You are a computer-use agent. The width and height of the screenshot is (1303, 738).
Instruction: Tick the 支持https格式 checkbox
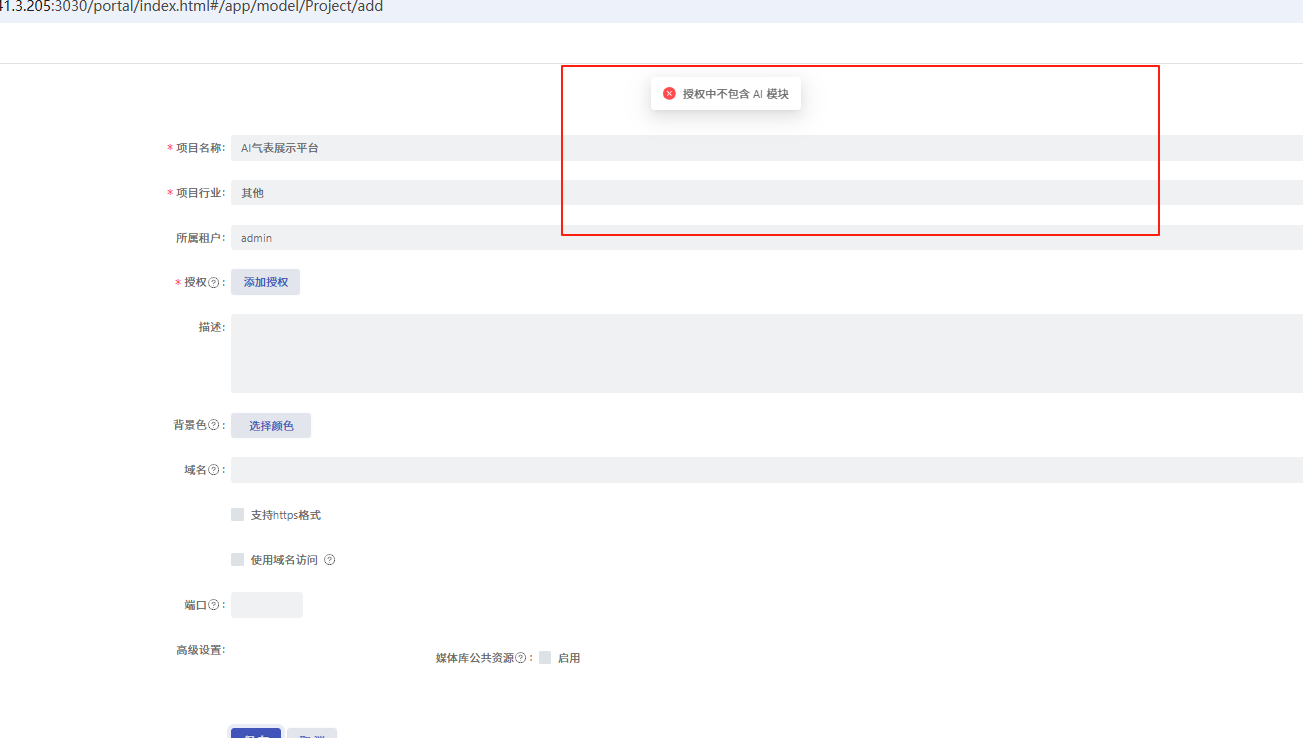pyautogui.click(x=237, y=514)
